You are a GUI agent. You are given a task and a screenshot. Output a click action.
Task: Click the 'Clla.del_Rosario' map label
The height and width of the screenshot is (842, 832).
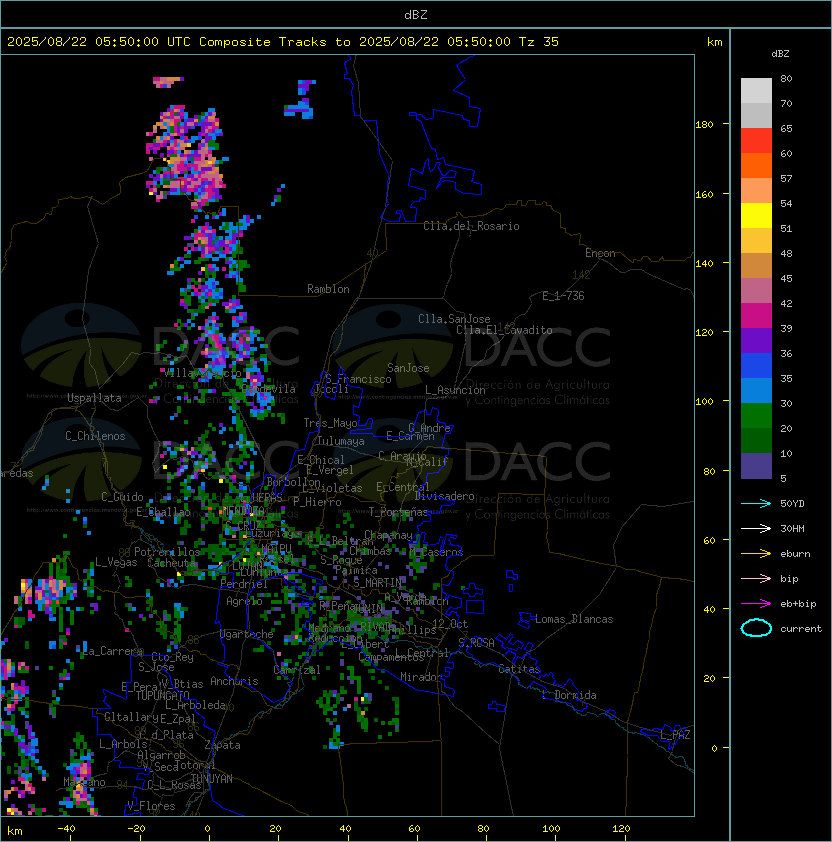471,226
